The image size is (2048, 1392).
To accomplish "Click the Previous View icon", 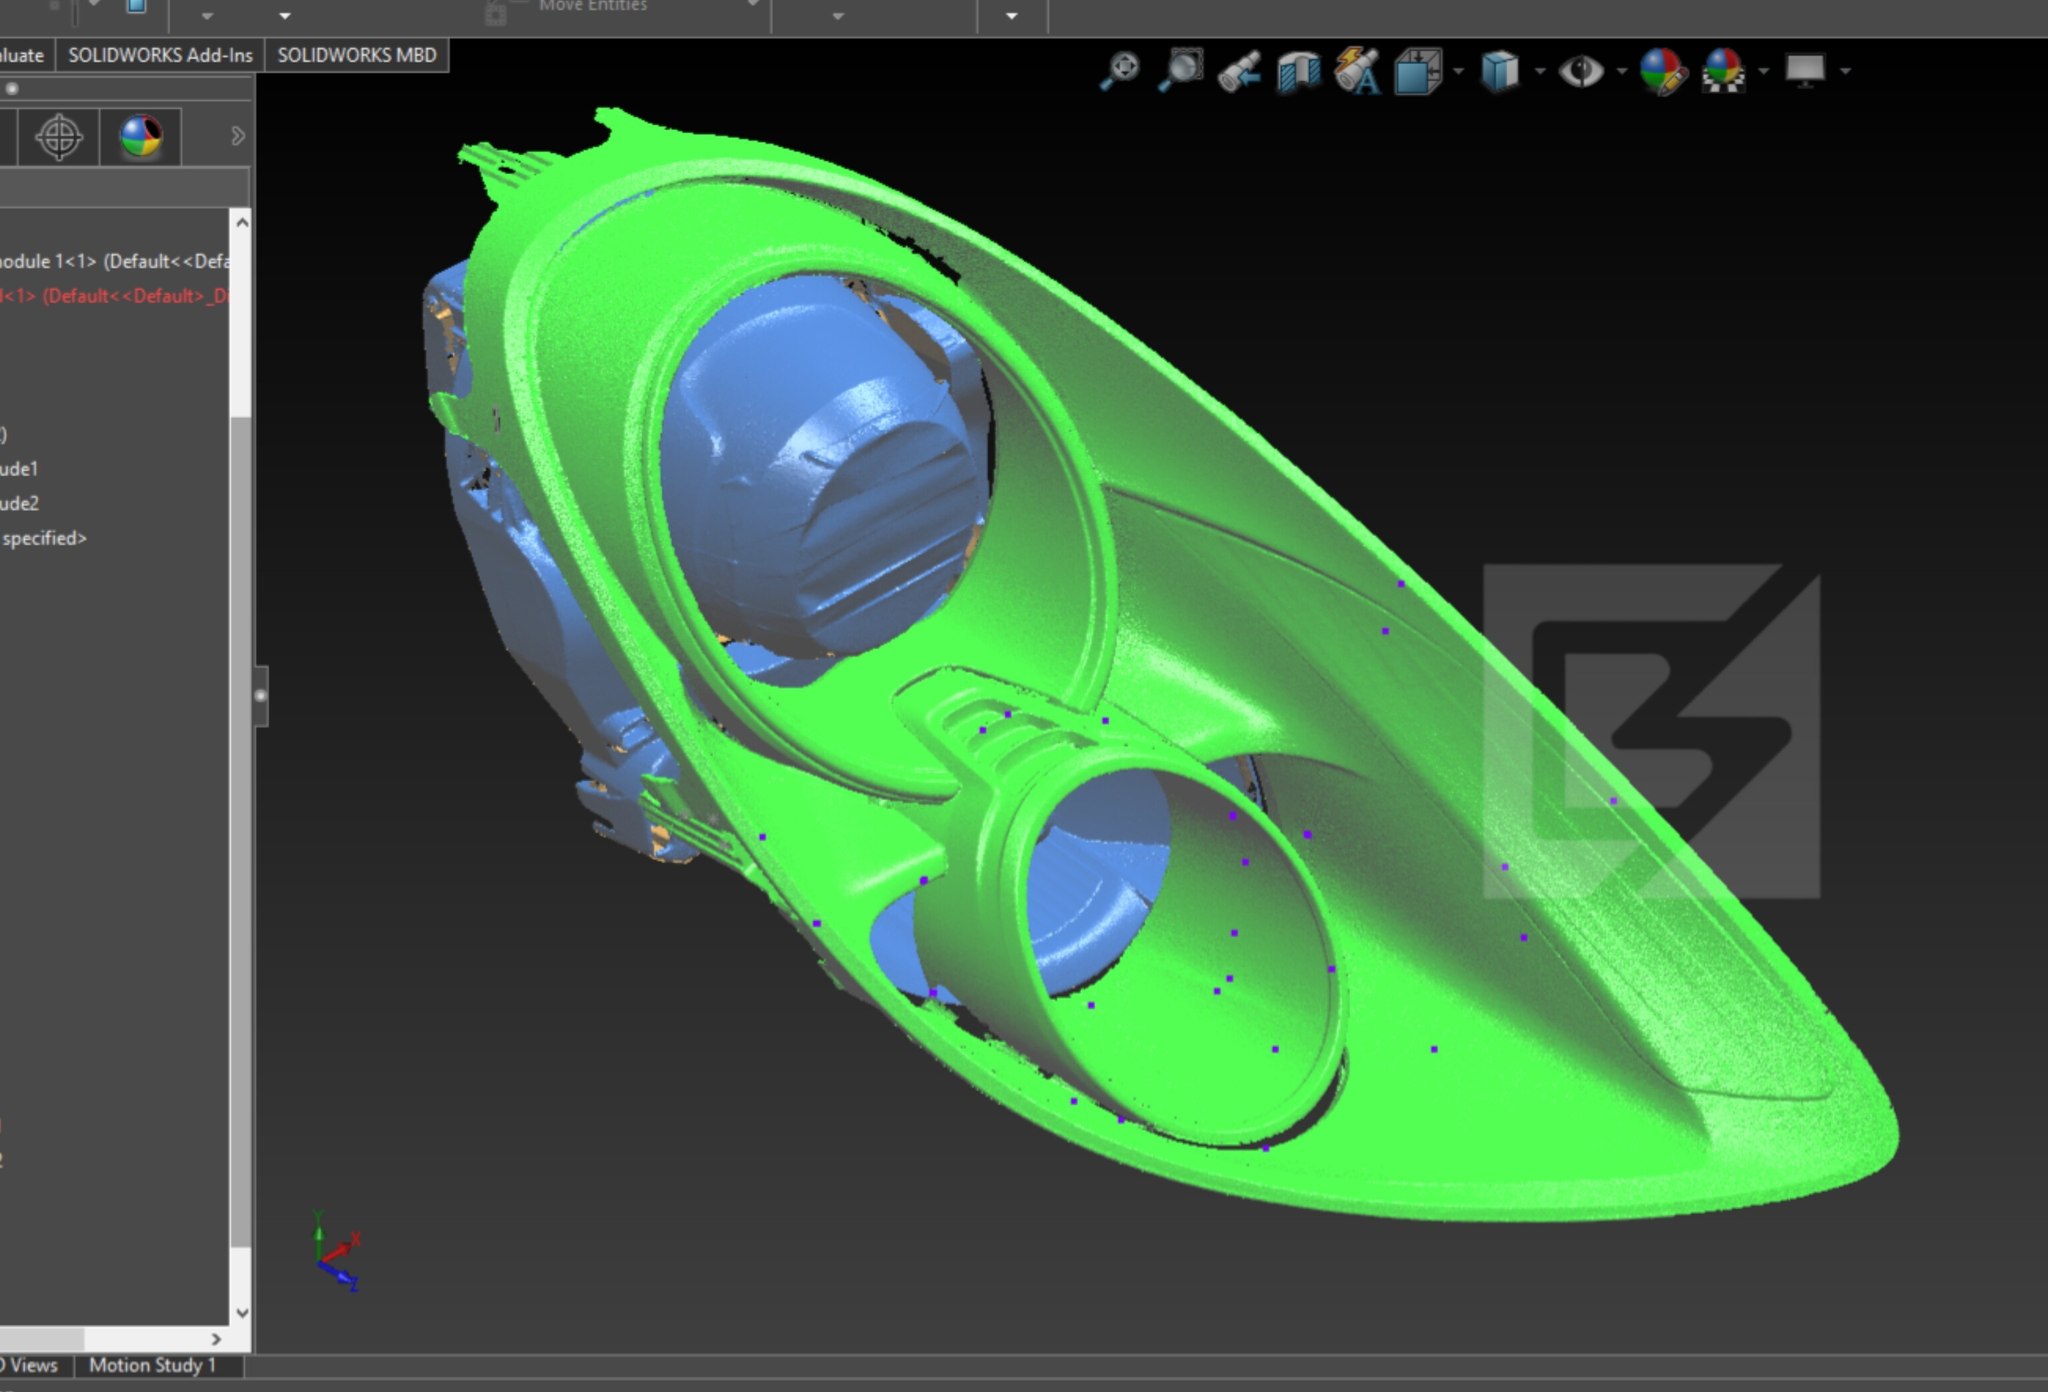I will [x=1239, y=72].
